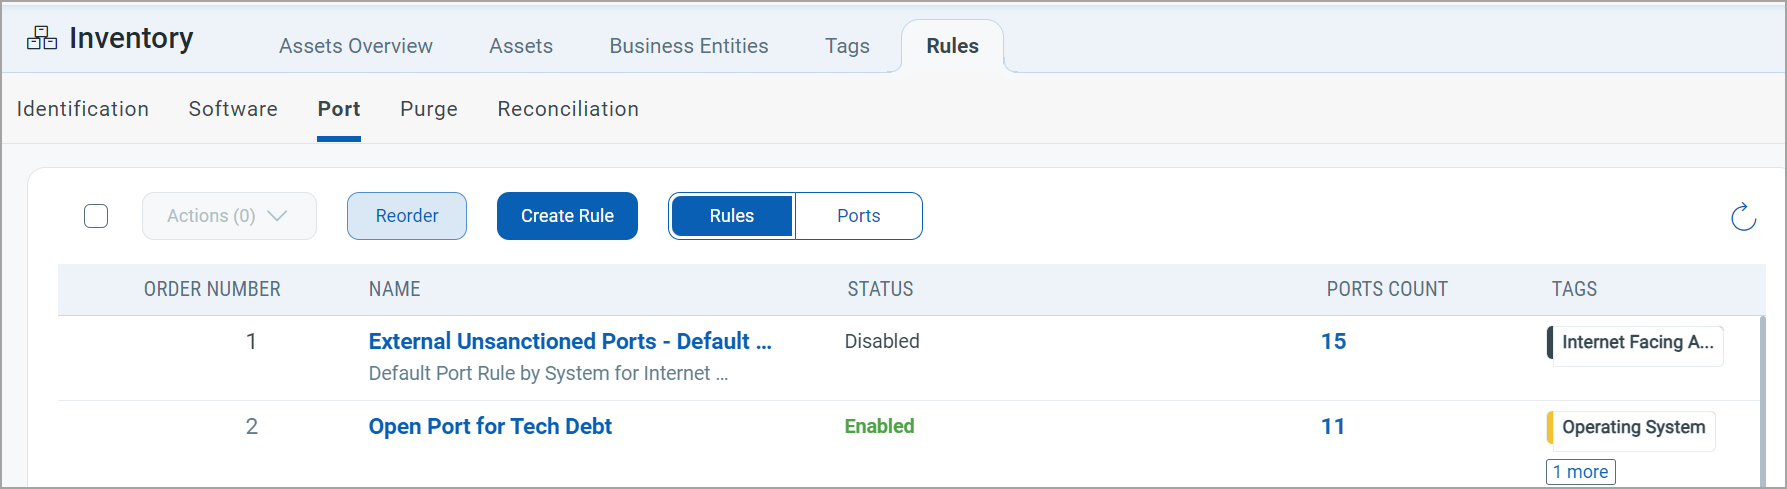Viewport: 1787px width, 489px height.
Task: Click ports count 15 link
Action: [1333, 342]
